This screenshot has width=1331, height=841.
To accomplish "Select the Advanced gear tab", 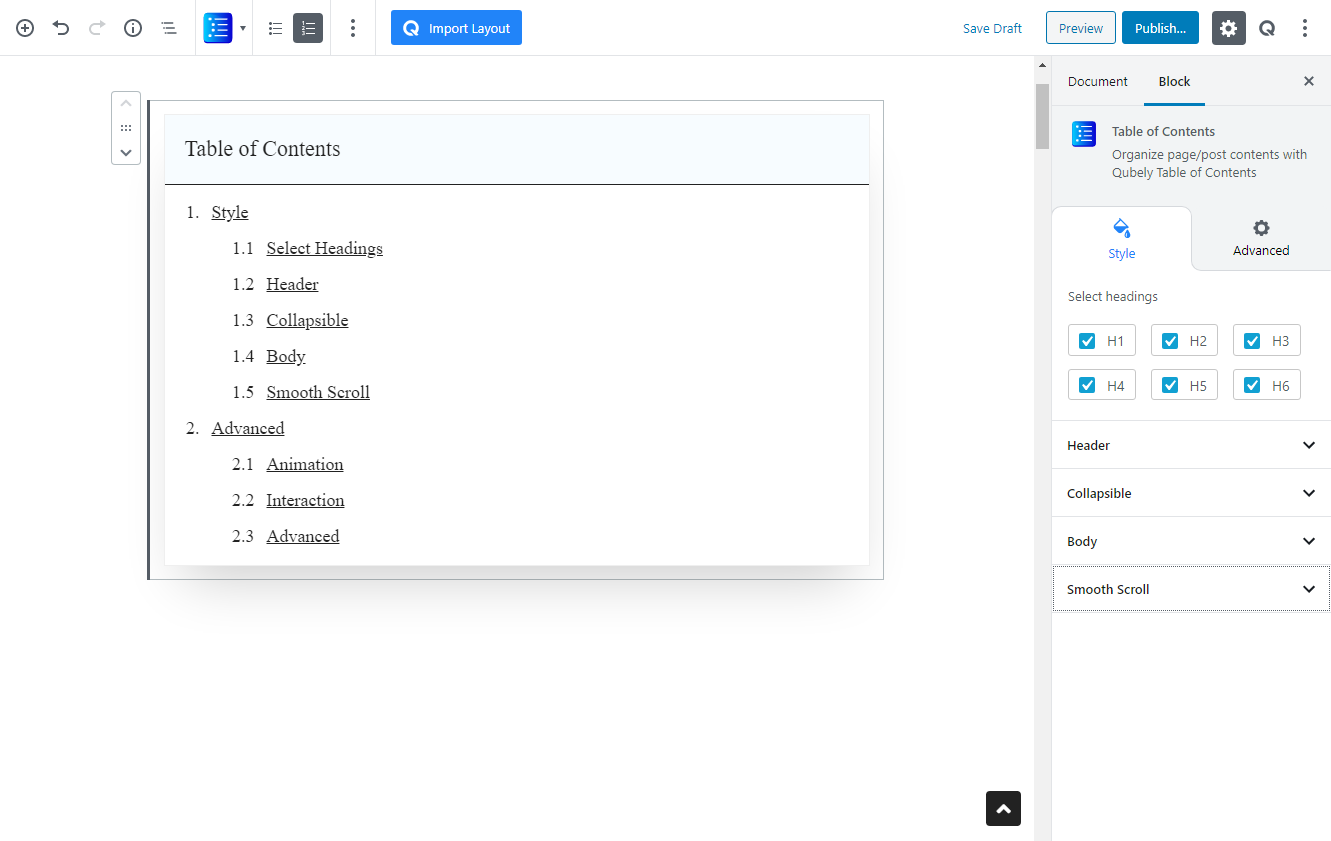I will (x=1261, y=238).
